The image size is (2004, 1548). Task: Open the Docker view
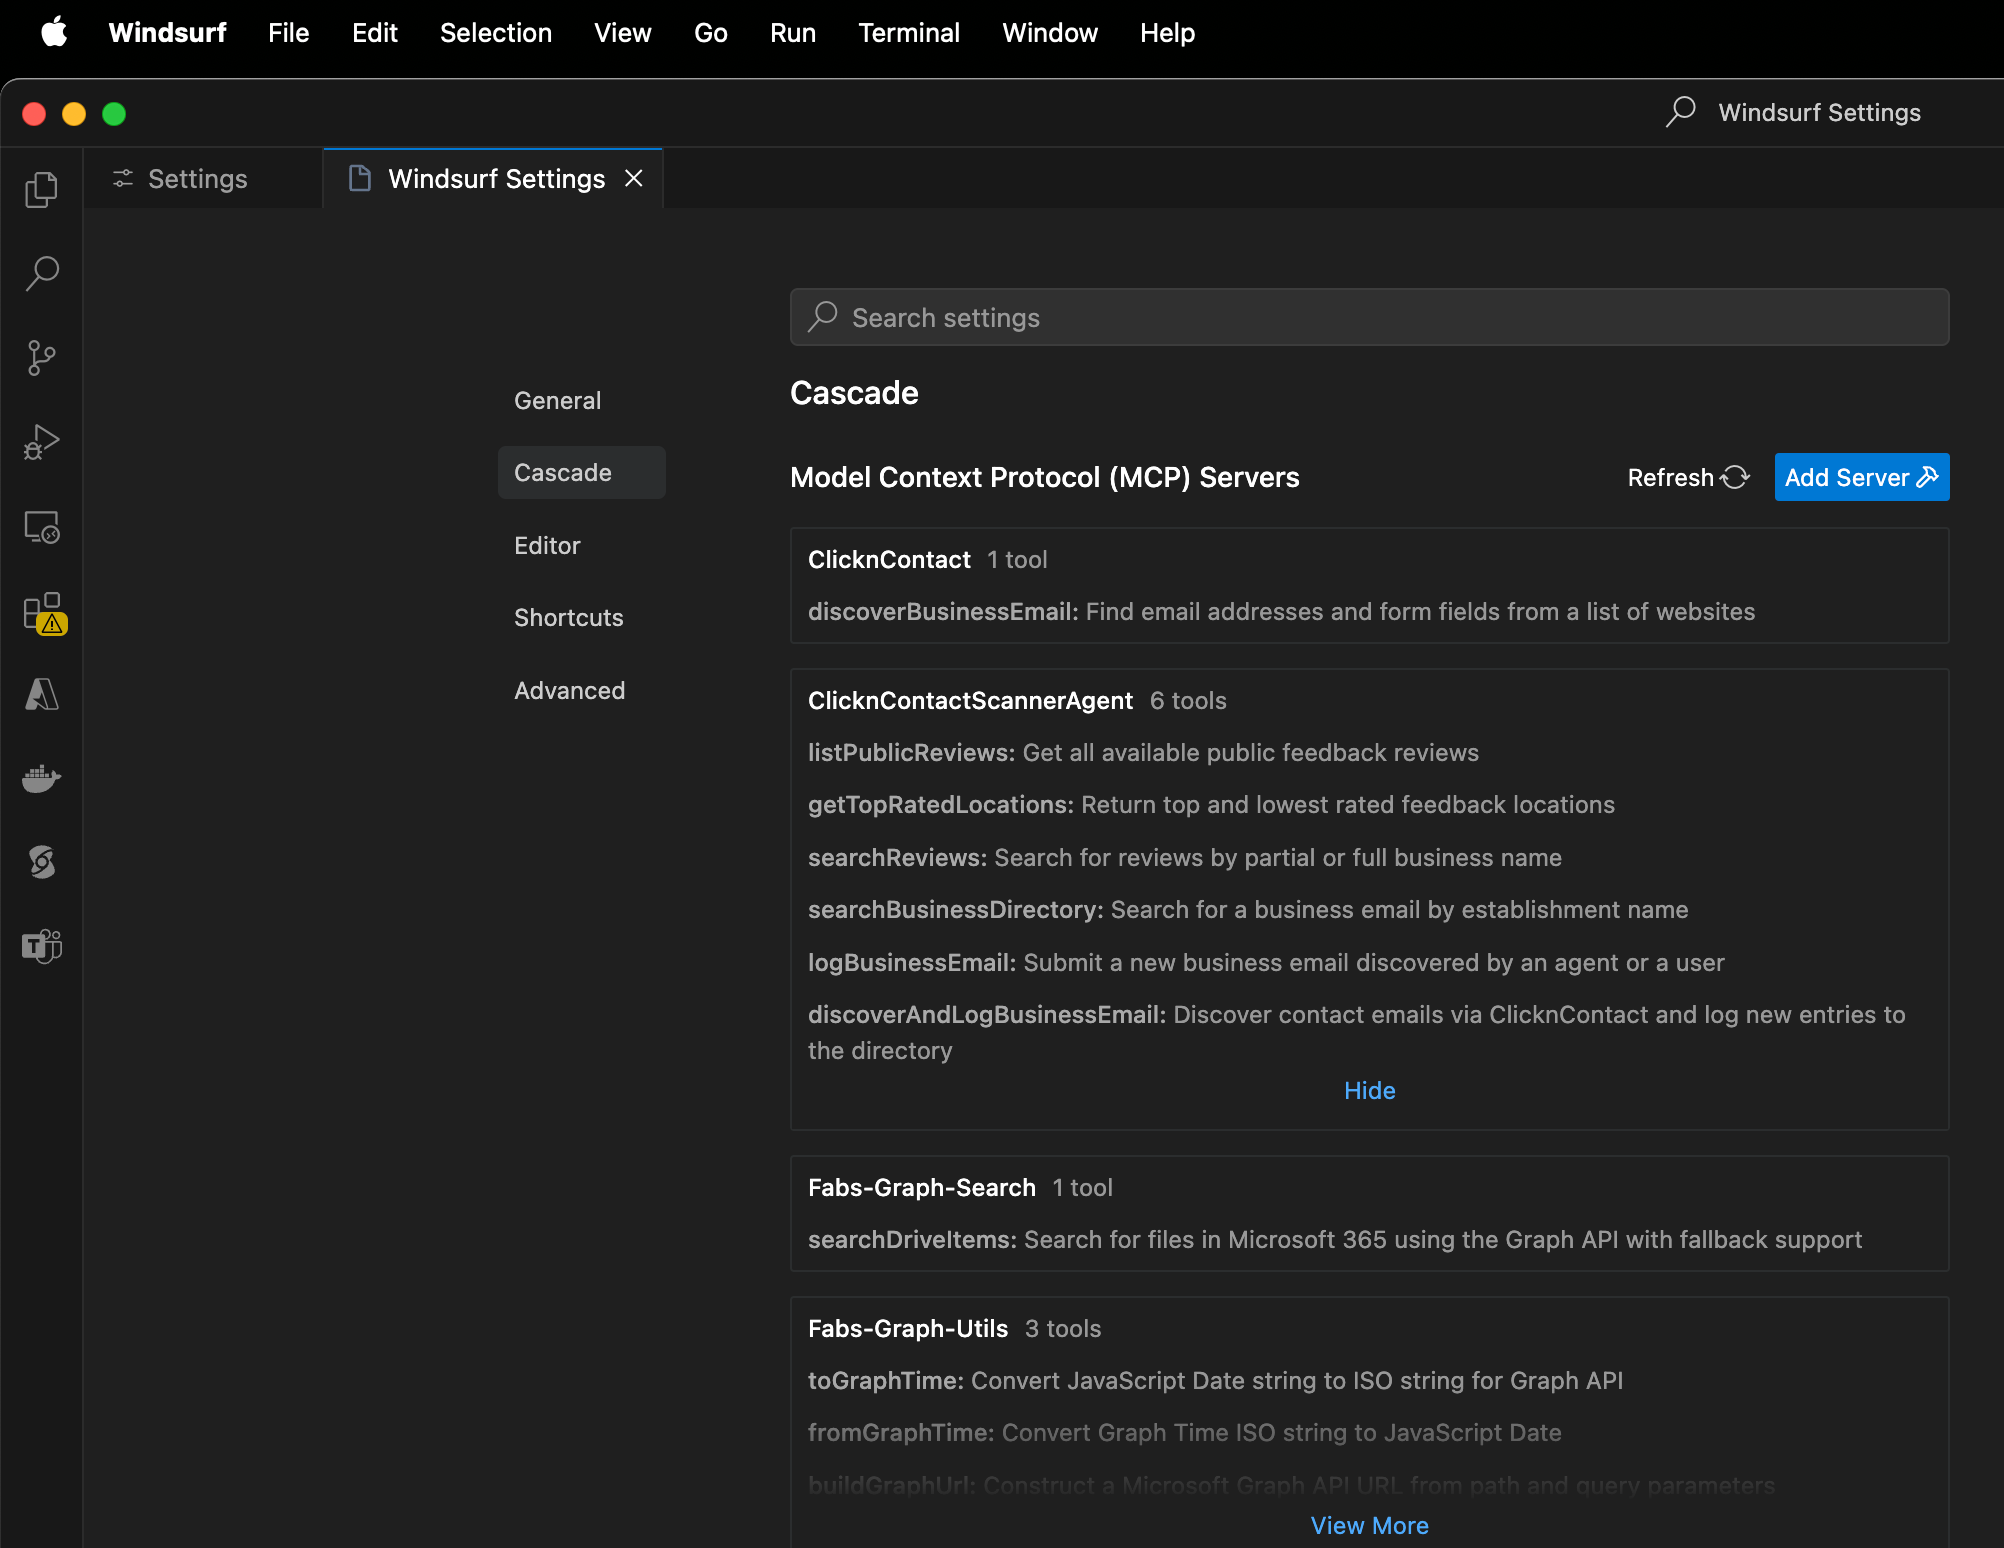[x=41, y=778]
